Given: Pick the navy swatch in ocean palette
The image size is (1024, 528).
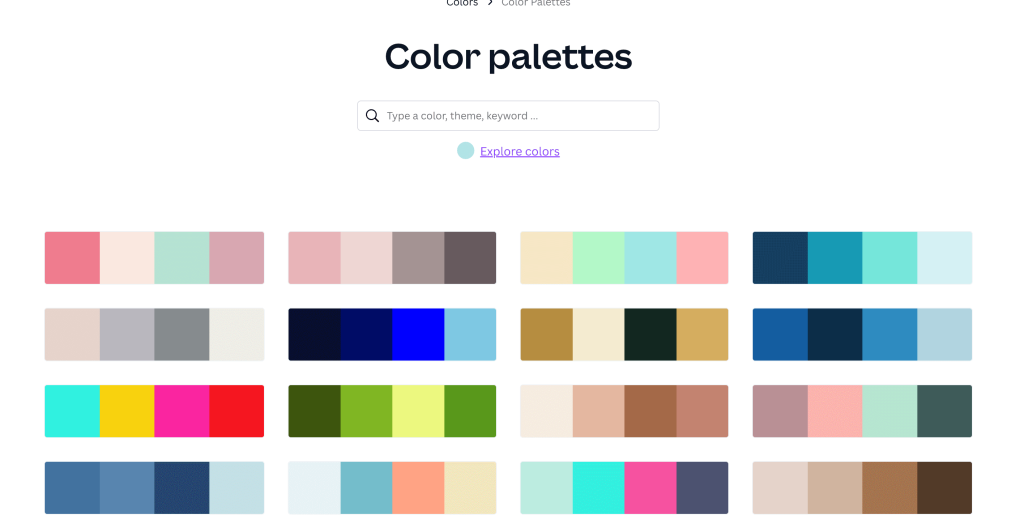Looking at the screenshot, I should point(780,258).
